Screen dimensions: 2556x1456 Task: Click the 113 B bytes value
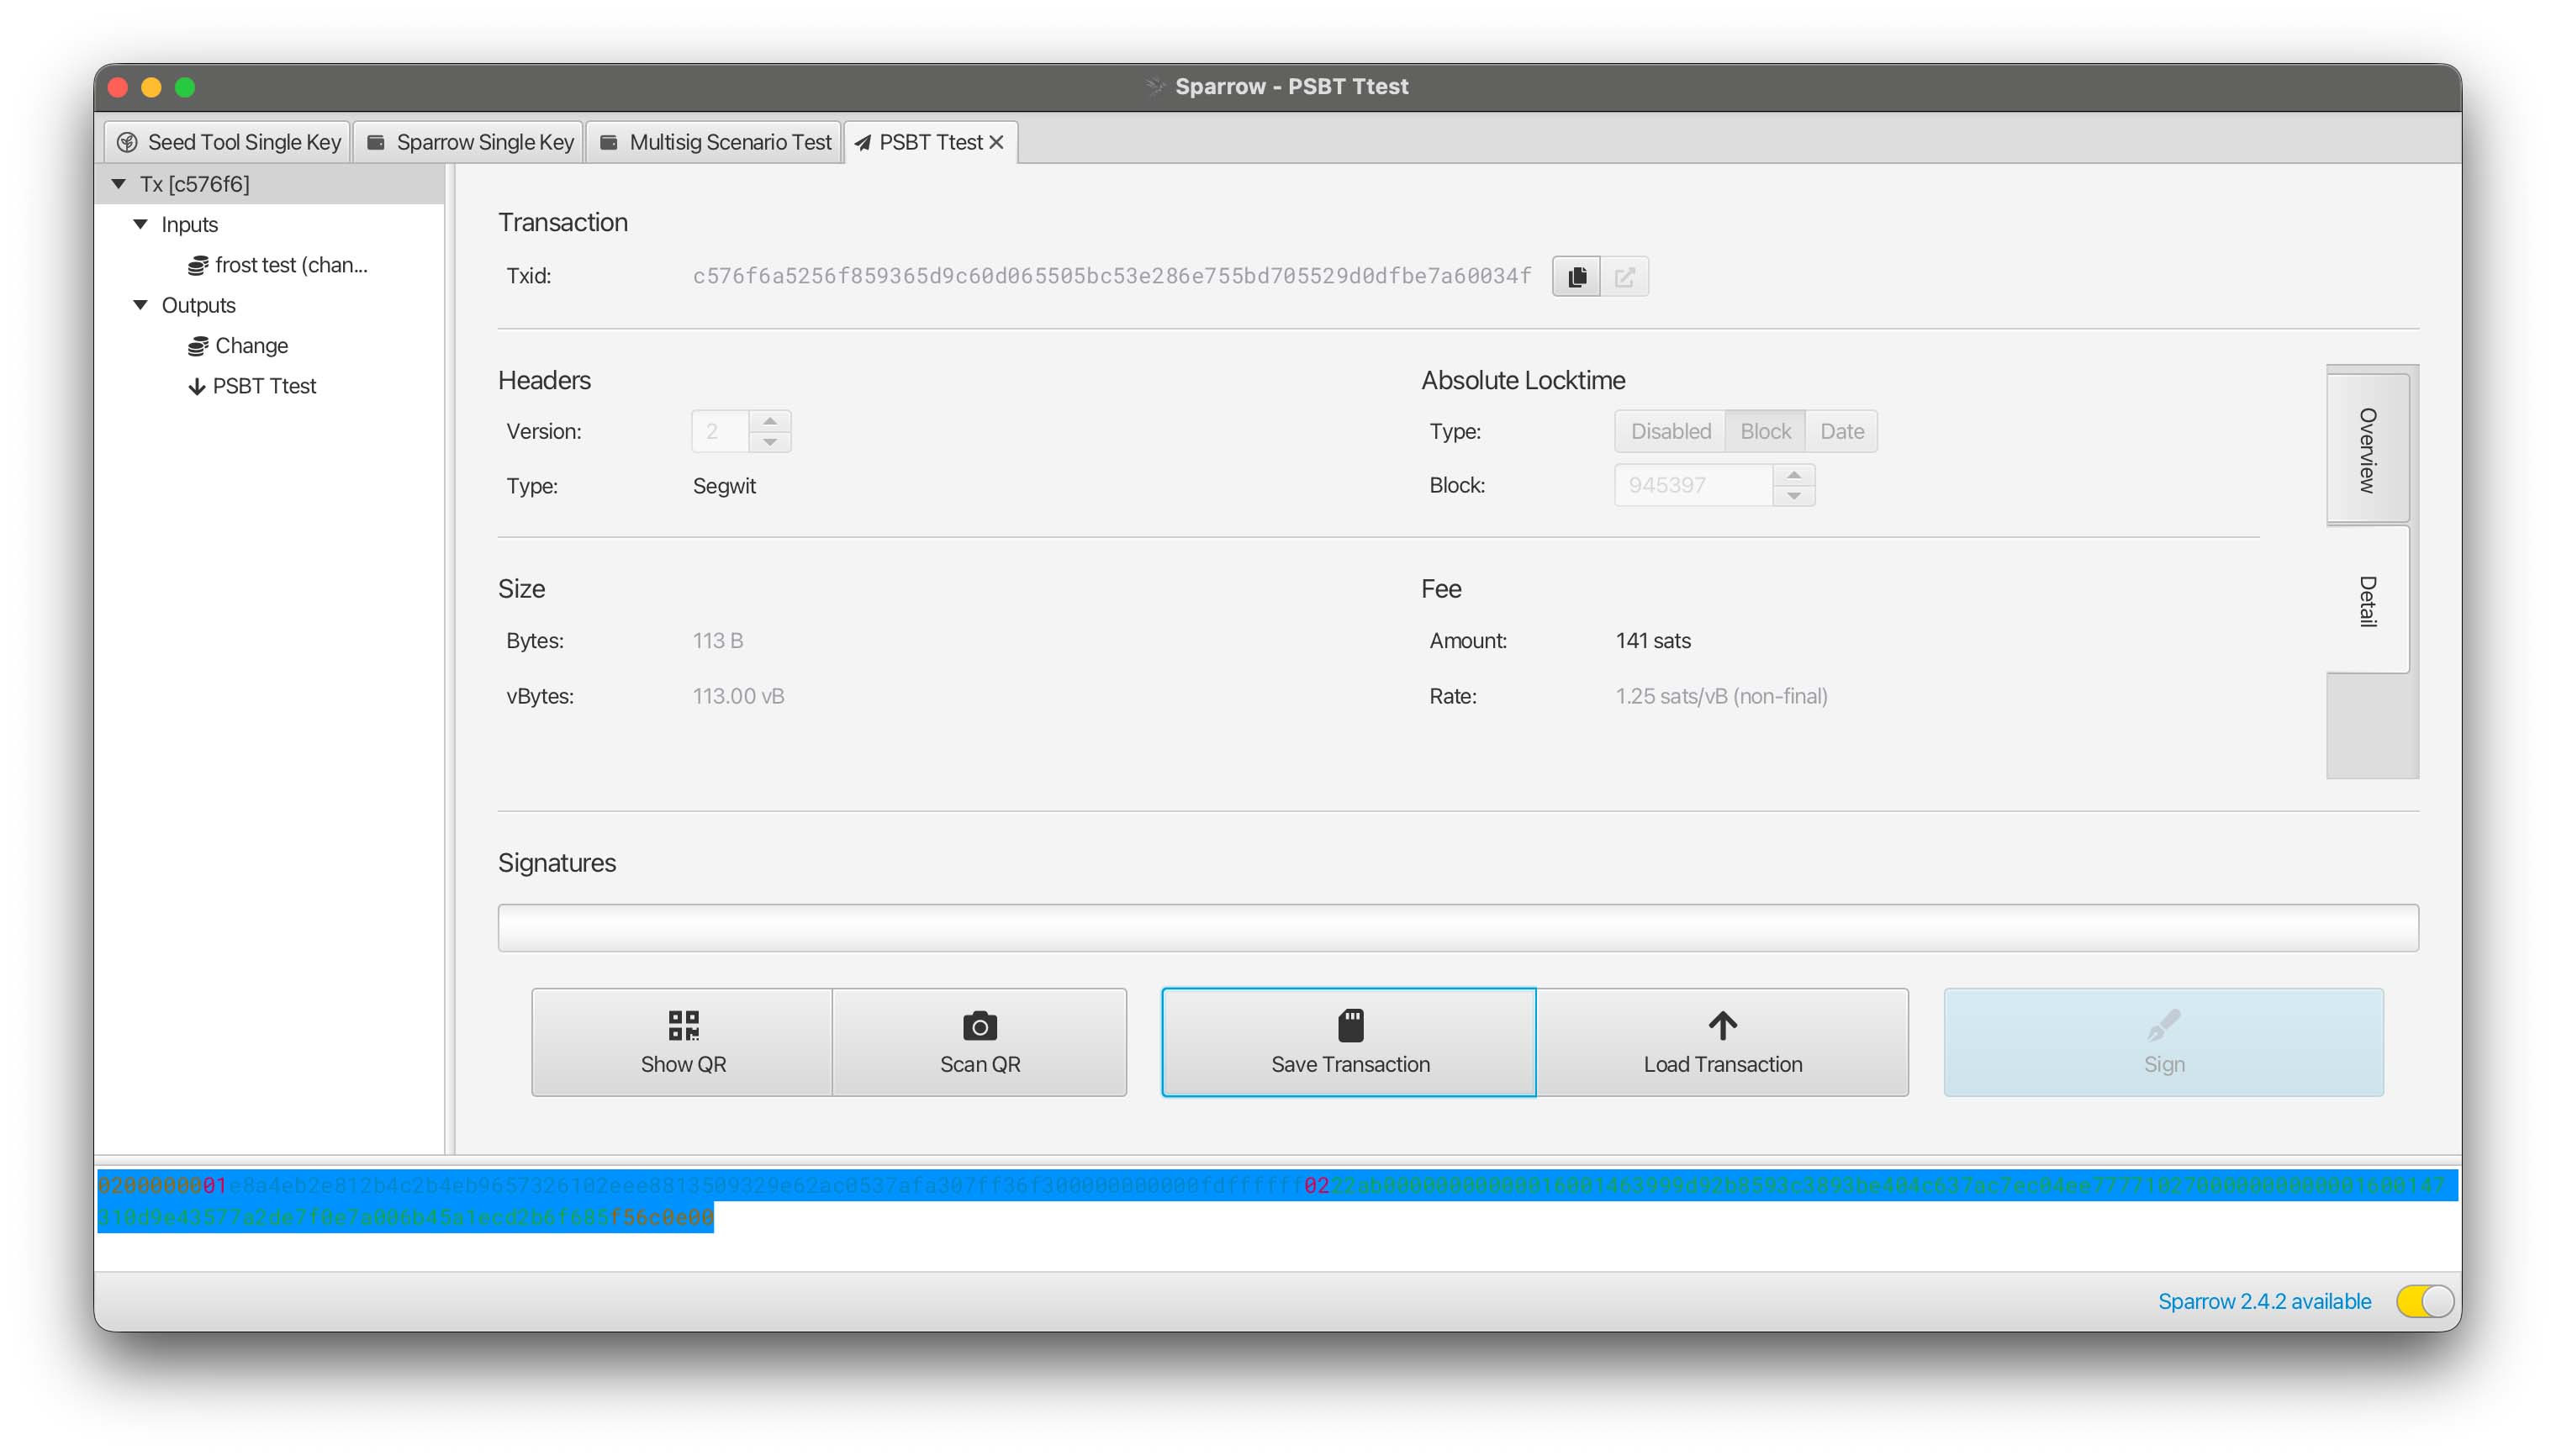click(718, 641)
